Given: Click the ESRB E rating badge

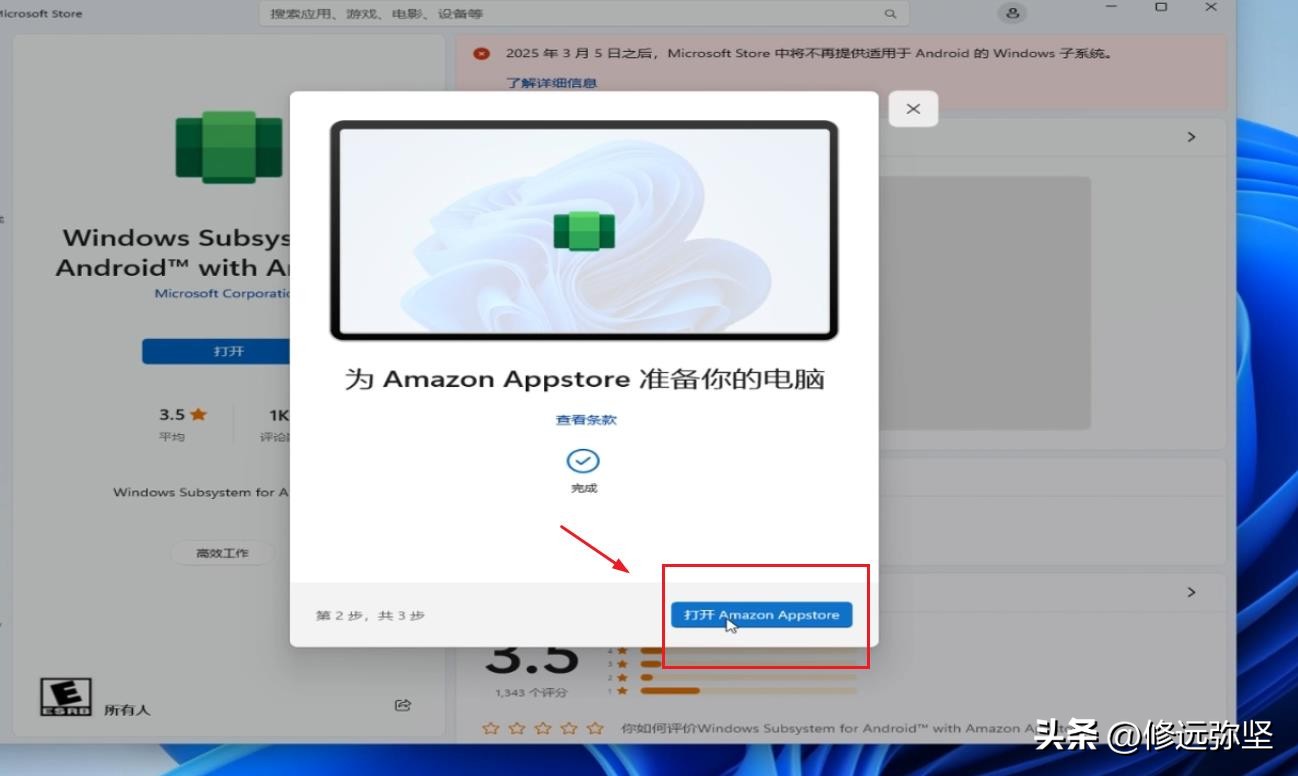Looking at the screenshot, I should (x=66, y=697).
